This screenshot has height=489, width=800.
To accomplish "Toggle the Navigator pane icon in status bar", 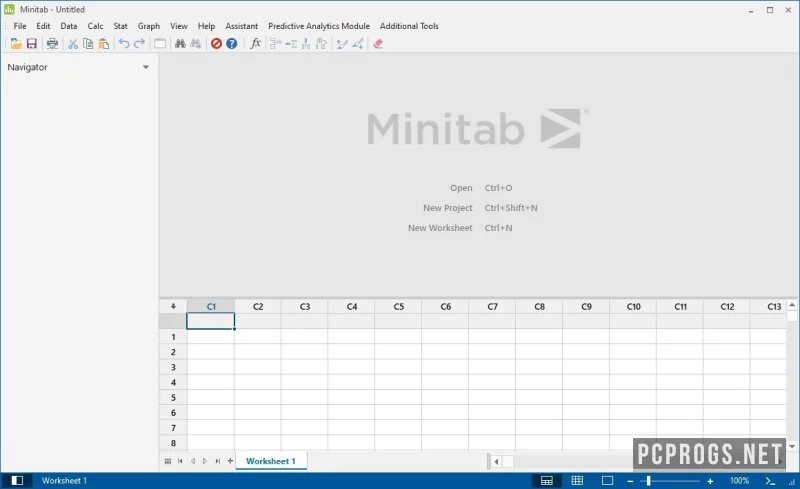I will (17, 480).
